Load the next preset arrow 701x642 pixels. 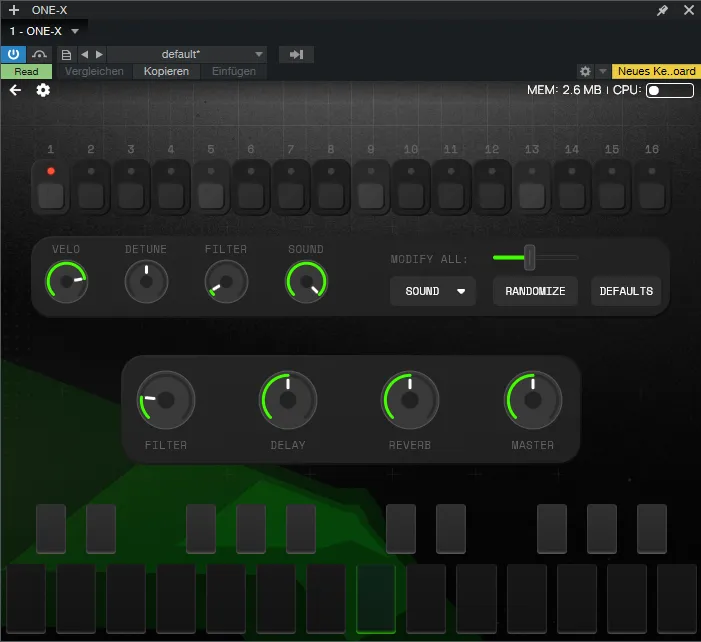tap(99, 55)
